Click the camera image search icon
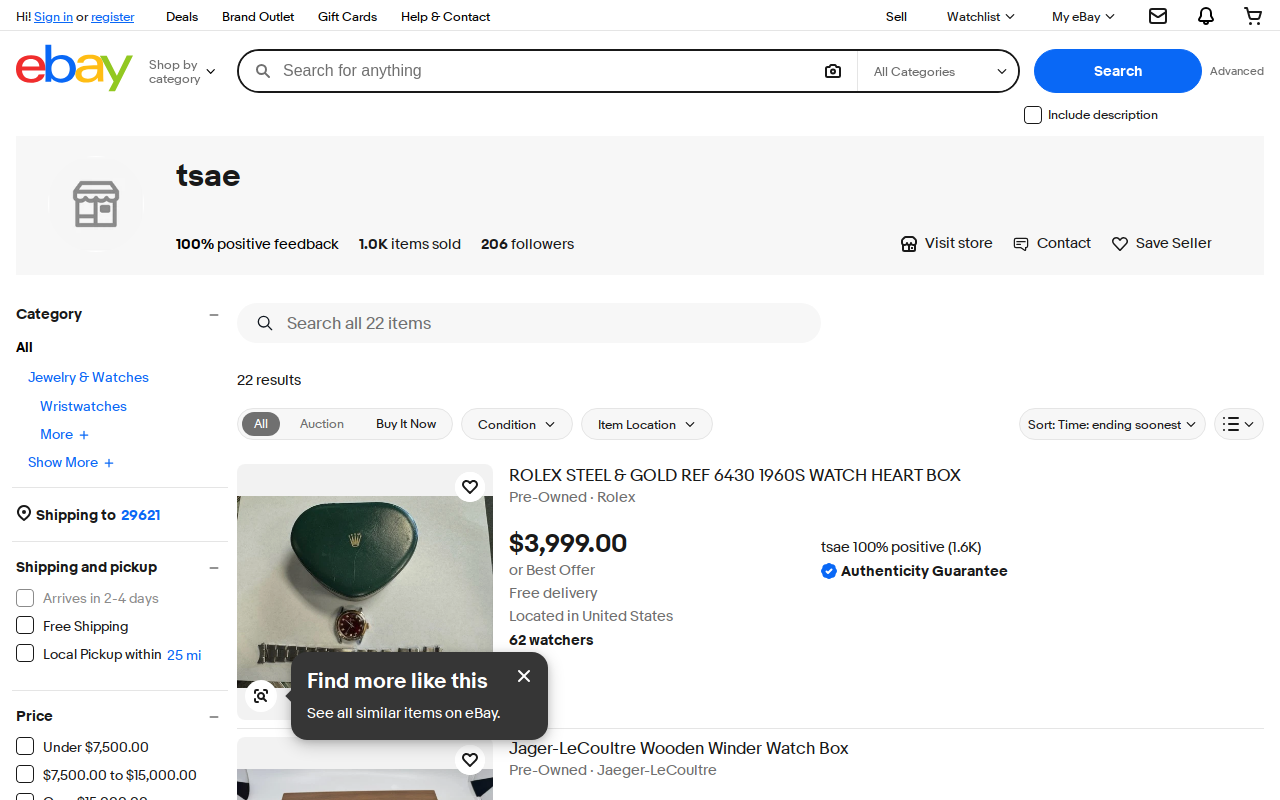1280x800 pixels. 833,71
